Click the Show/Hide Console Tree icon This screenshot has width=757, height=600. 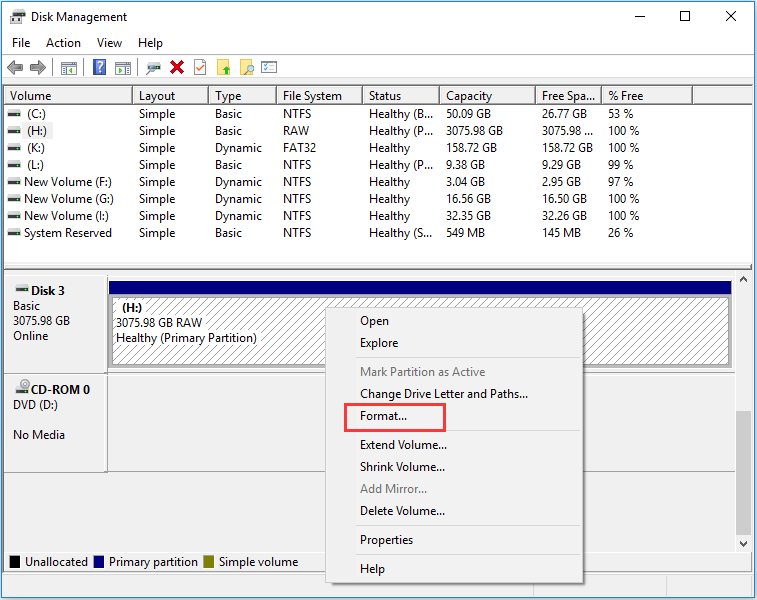pos(69,68)
